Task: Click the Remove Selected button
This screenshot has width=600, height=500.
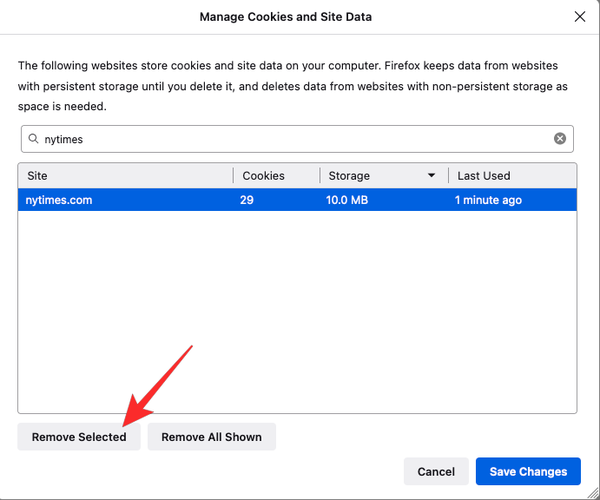Action: [x=79, y=436]
